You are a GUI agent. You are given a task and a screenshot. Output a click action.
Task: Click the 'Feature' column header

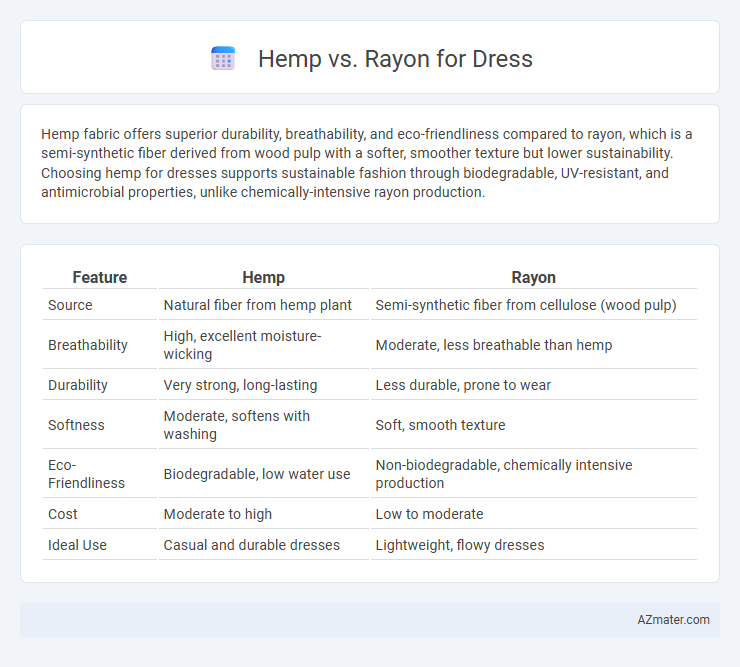click(100, 277)
